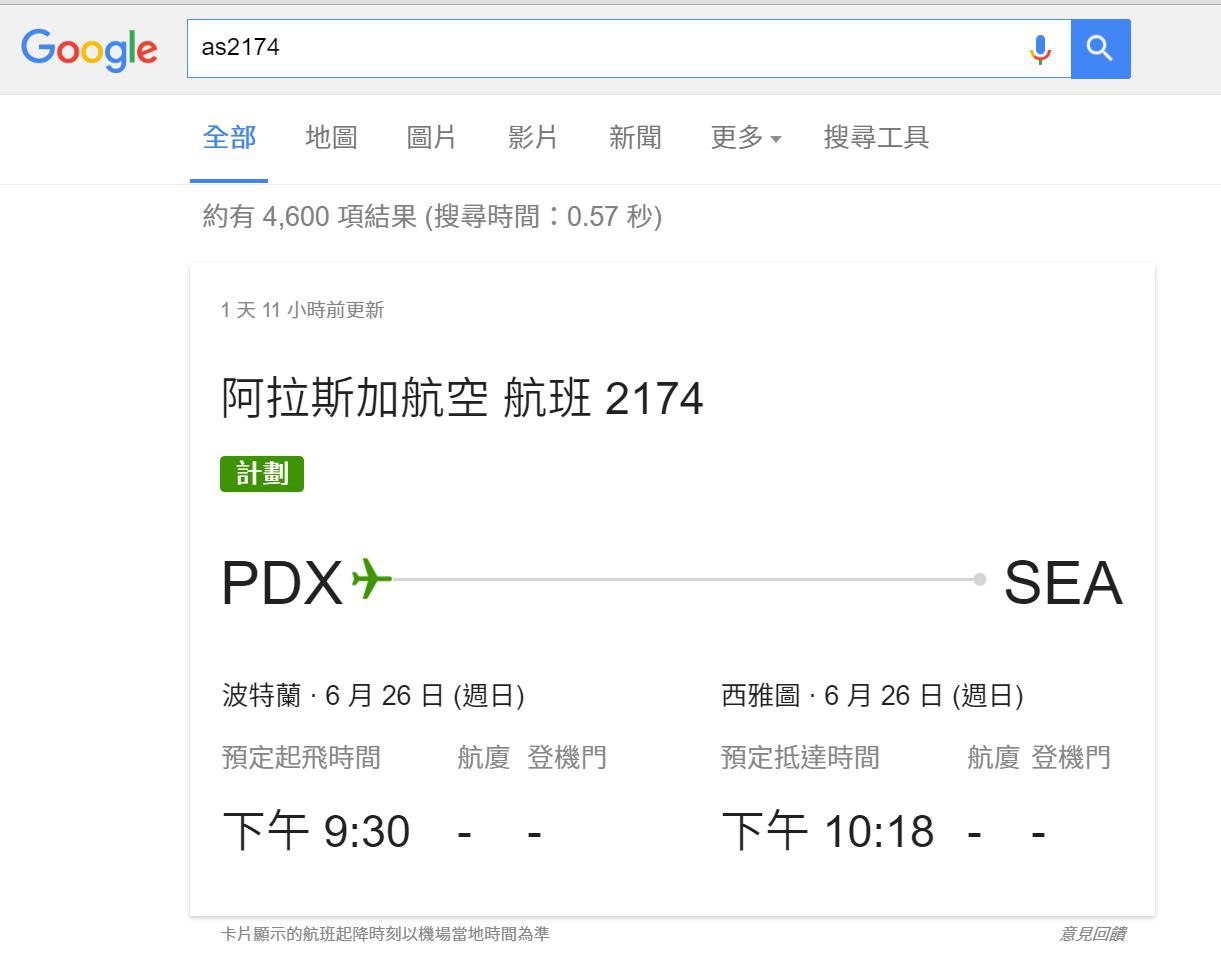Click the green airplane icon at PDX

(371, 579)
